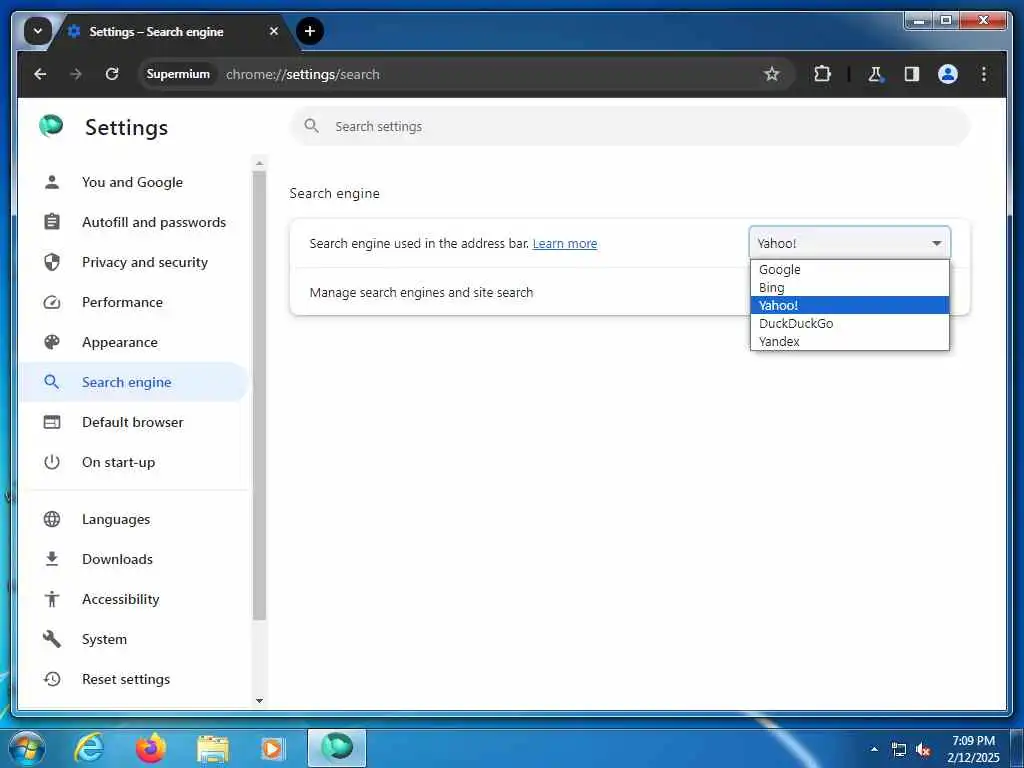Toggle the side panel icon

912,74
